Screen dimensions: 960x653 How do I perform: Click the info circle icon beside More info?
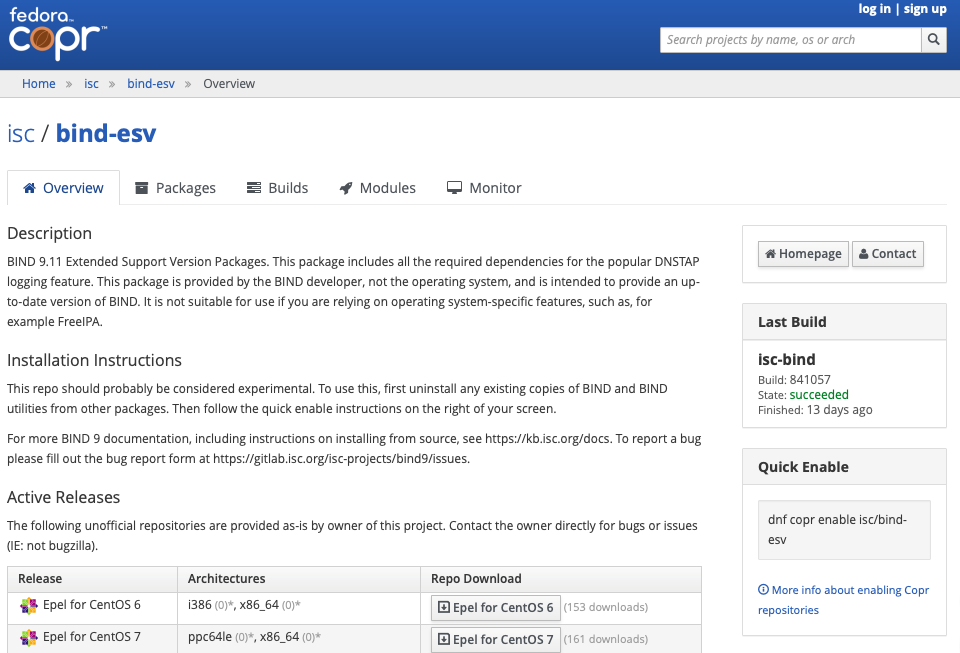pyautogui.click(x=763, y=590)
